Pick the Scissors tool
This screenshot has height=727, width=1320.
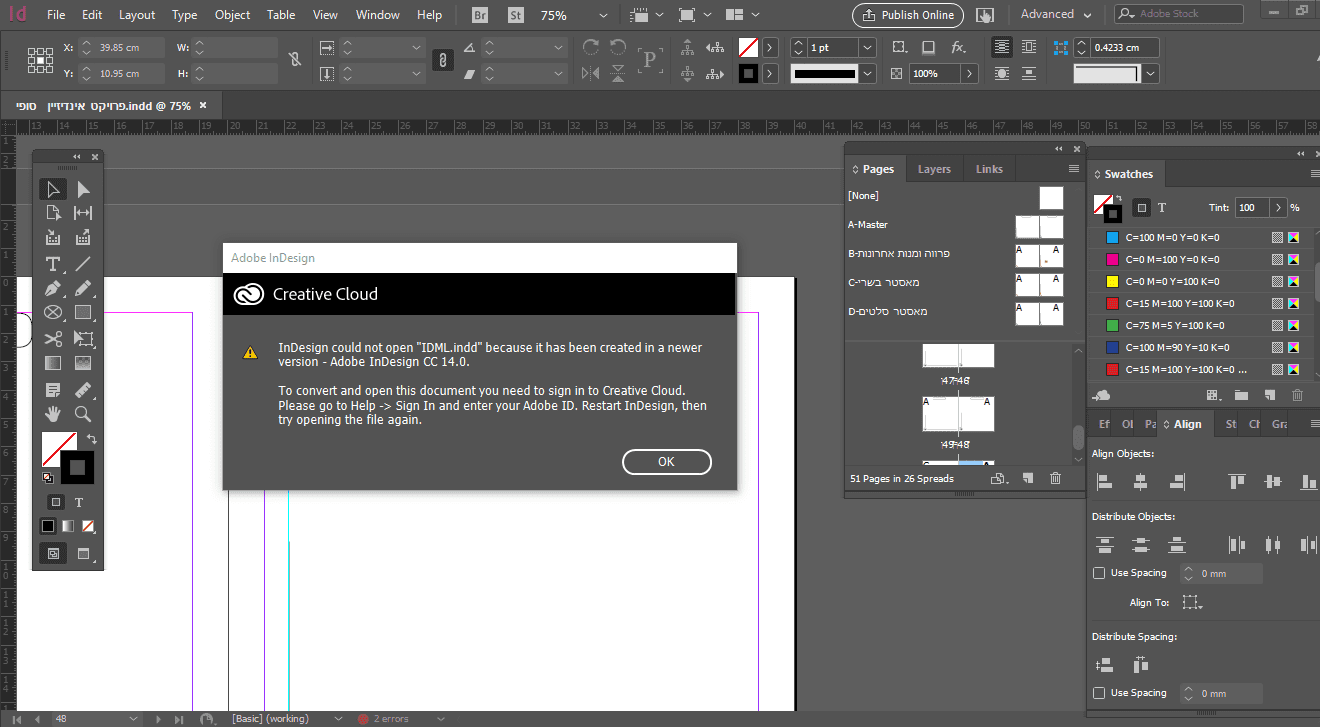click(53, 339)
